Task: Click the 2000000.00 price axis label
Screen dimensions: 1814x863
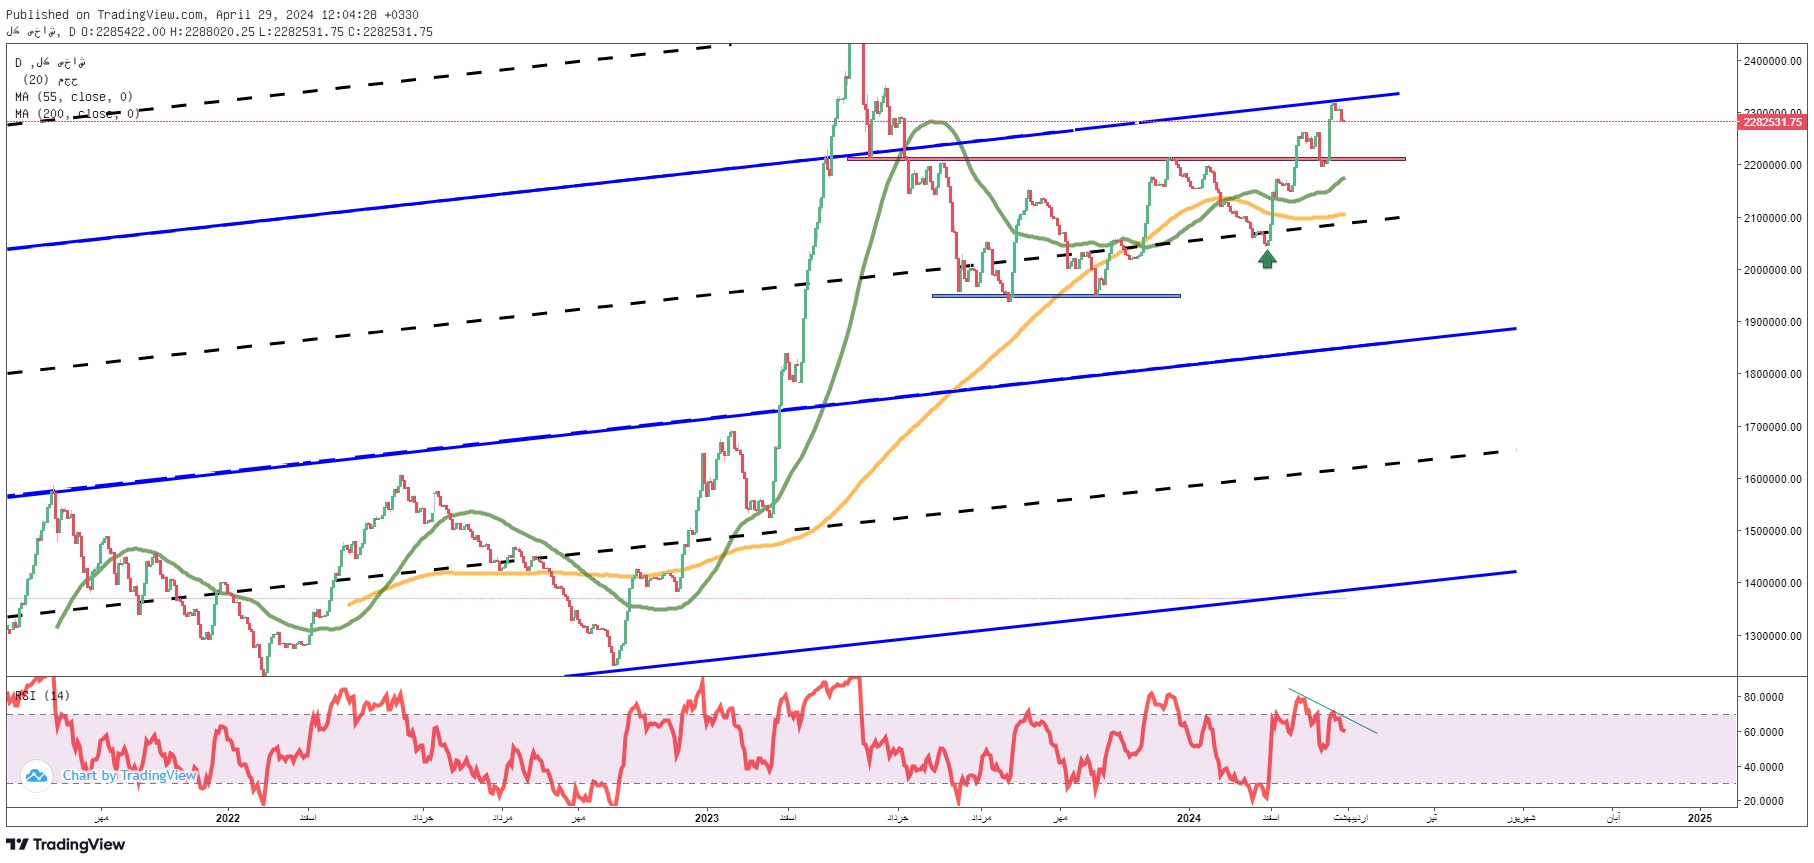Action: coord(1772,270)
